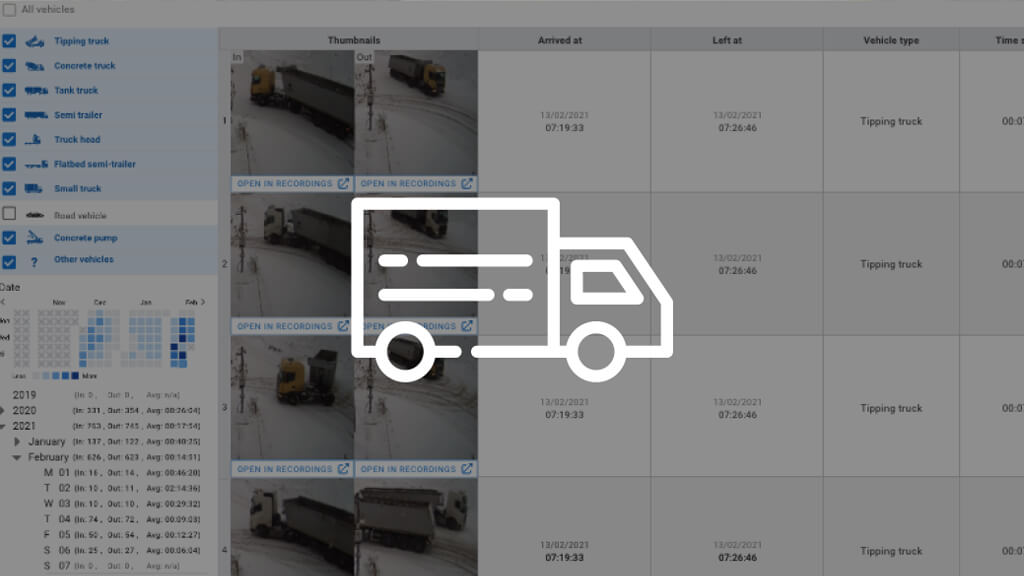Click the Thumbnails column header

point(354,40)
